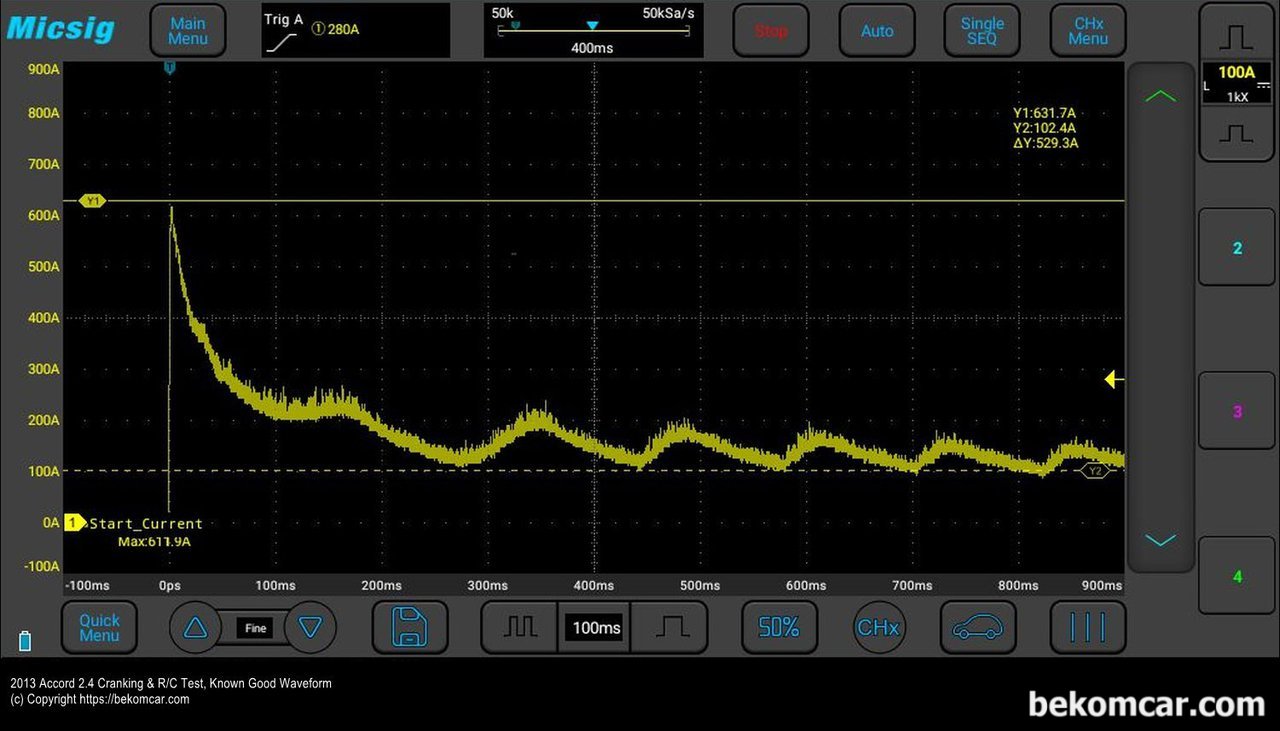Select the trigger position T marker
Image resolution: width=1280 pixels, height=731 pixels.
[169, 67]
